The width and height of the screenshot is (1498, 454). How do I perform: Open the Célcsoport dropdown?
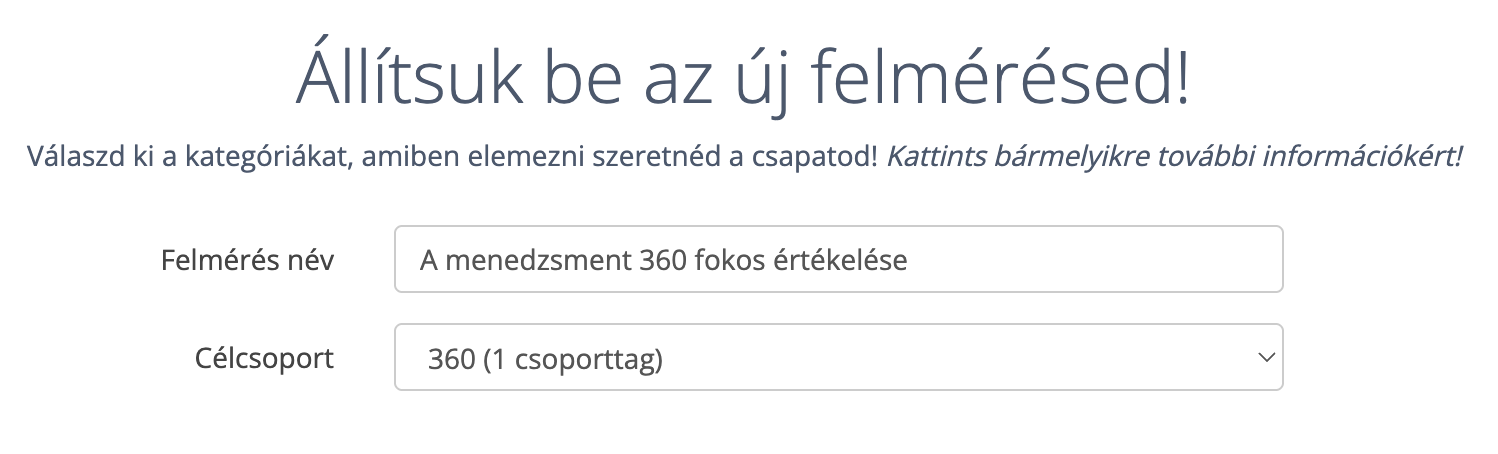[x=838, y=357]
